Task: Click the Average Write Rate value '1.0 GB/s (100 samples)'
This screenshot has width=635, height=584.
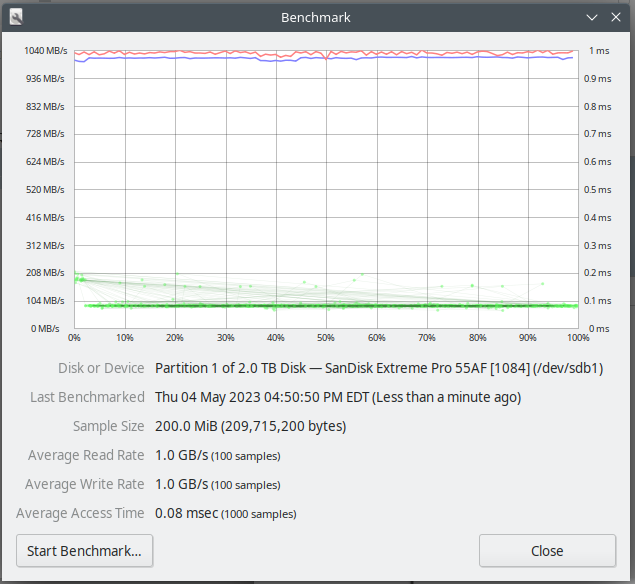Action: click(217, 484)
